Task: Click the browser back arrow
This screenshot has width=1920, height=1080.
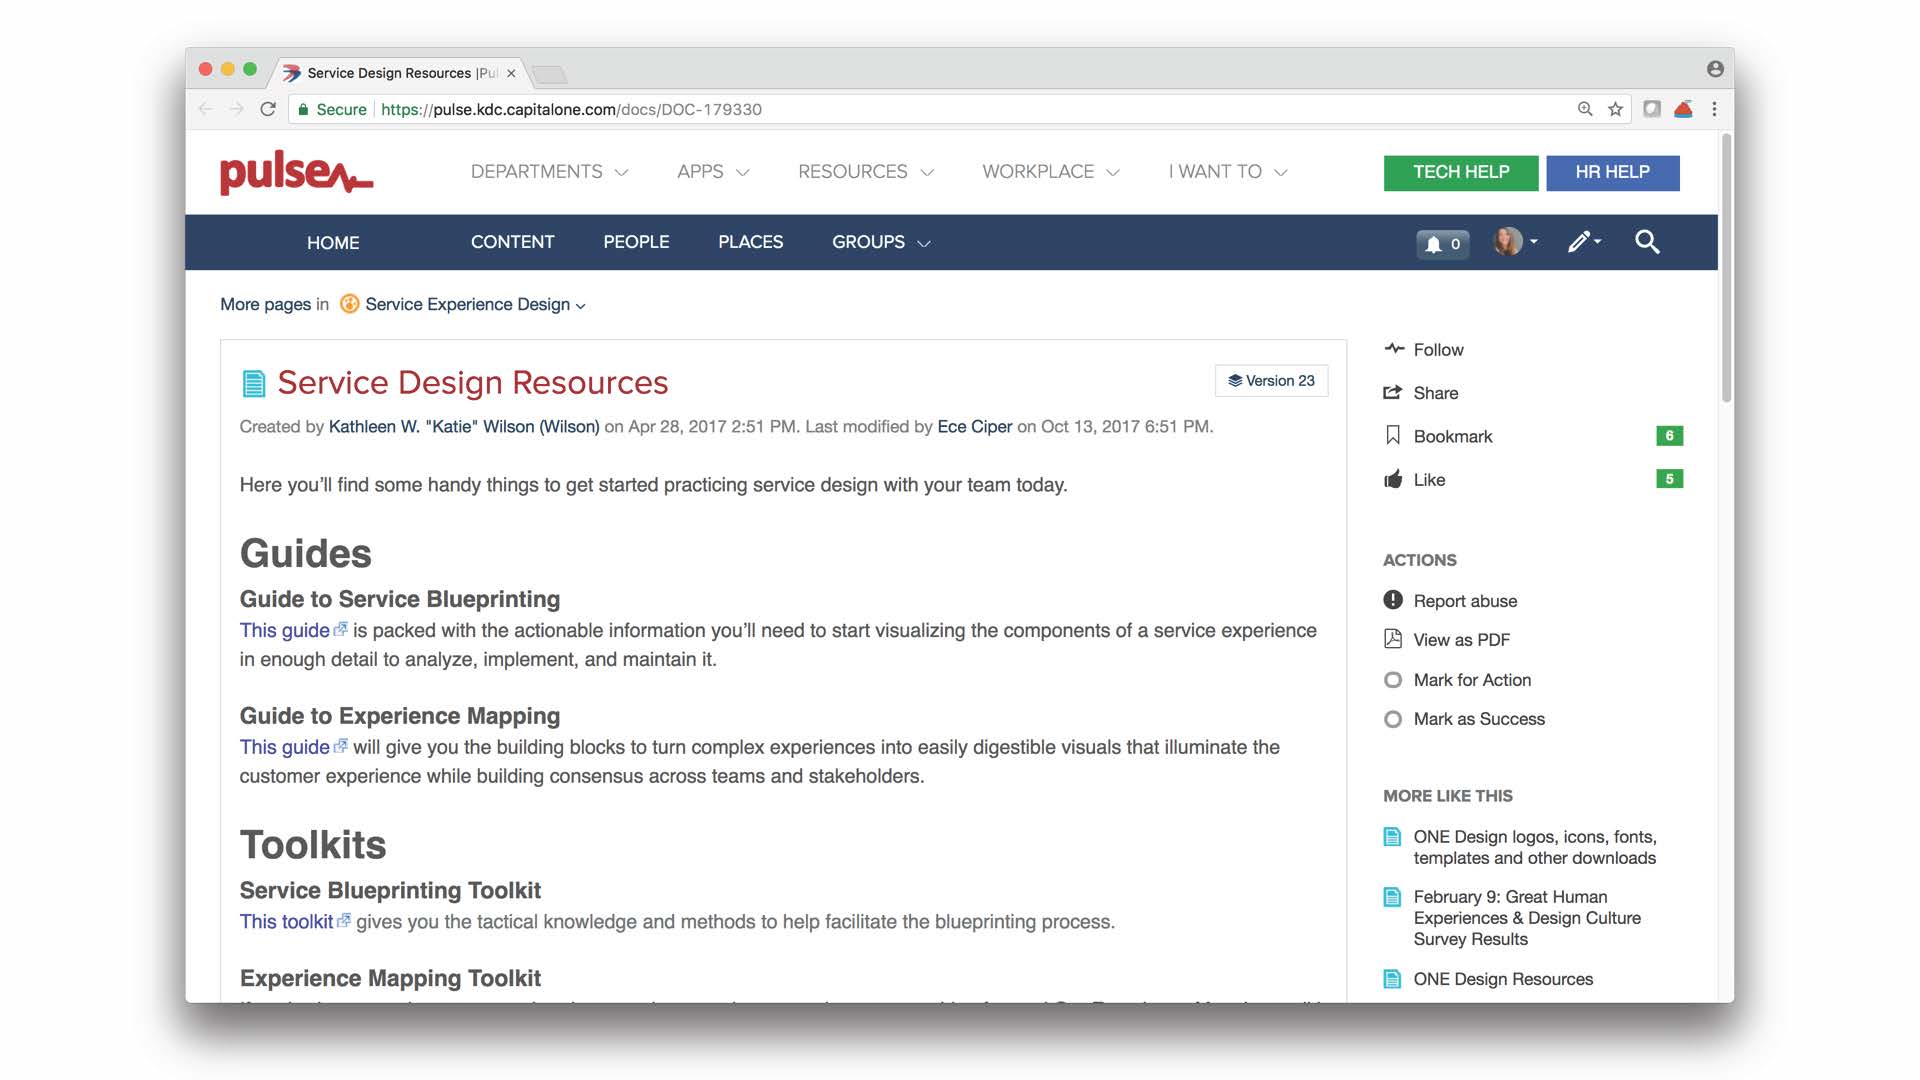Action: tap(205, 109)
